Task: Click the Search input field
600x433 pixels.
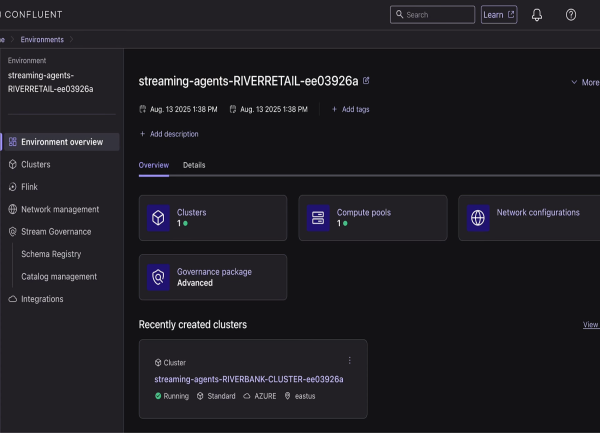Action: point(432,15)
